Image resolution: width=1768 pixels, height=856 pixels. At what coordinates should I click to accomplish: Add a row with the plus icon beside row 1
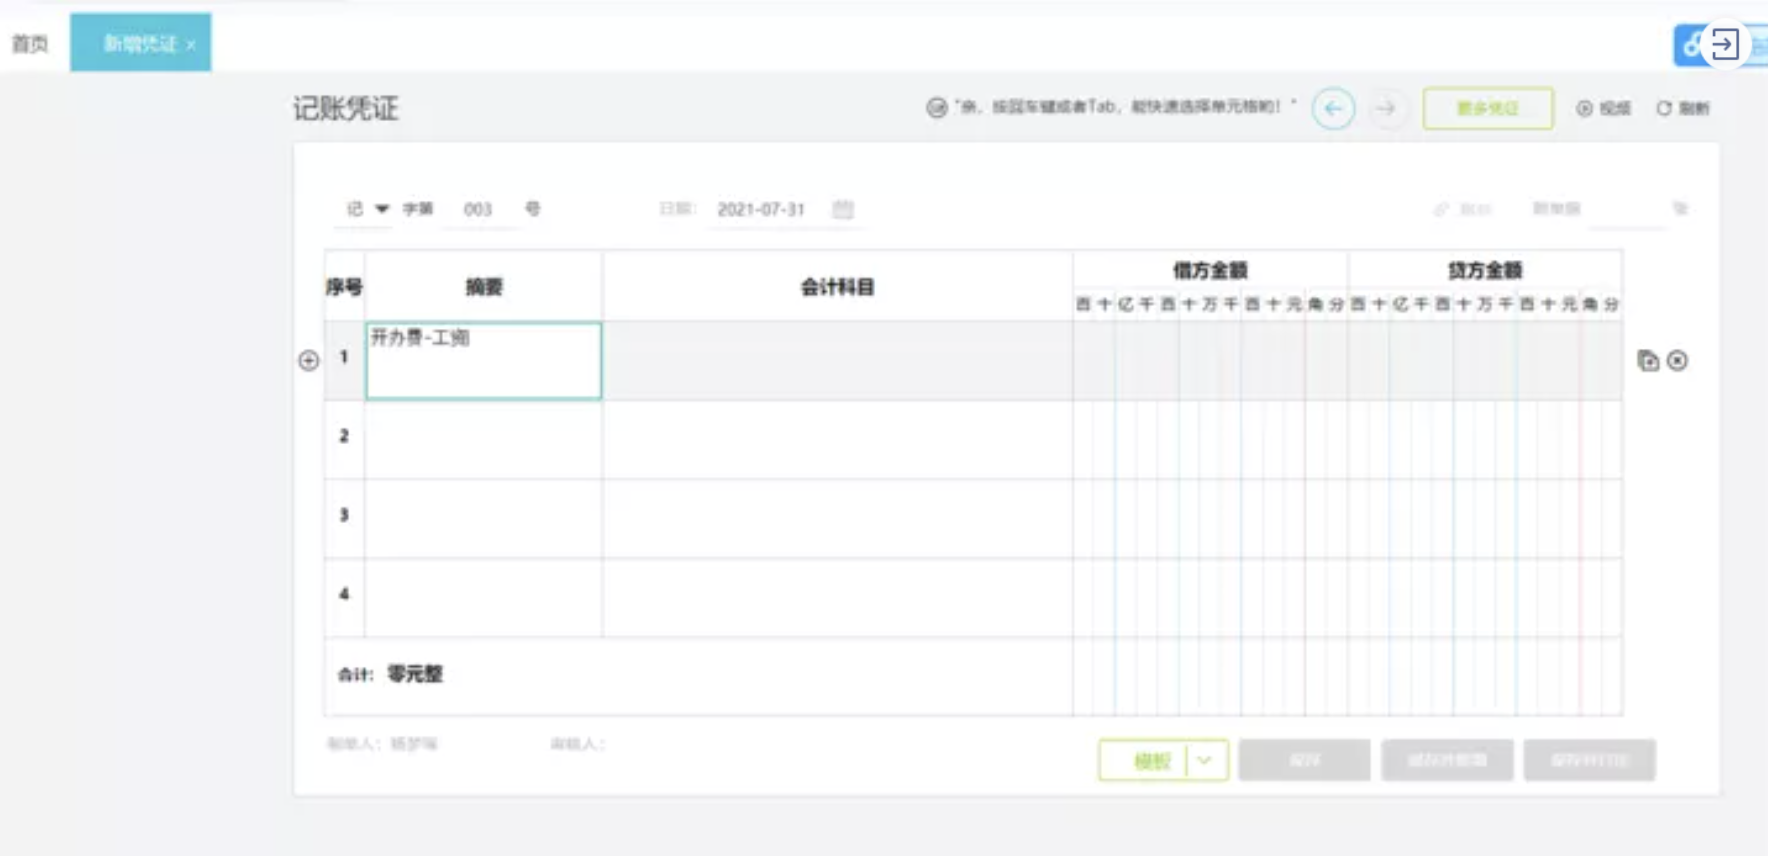(309, 360)
